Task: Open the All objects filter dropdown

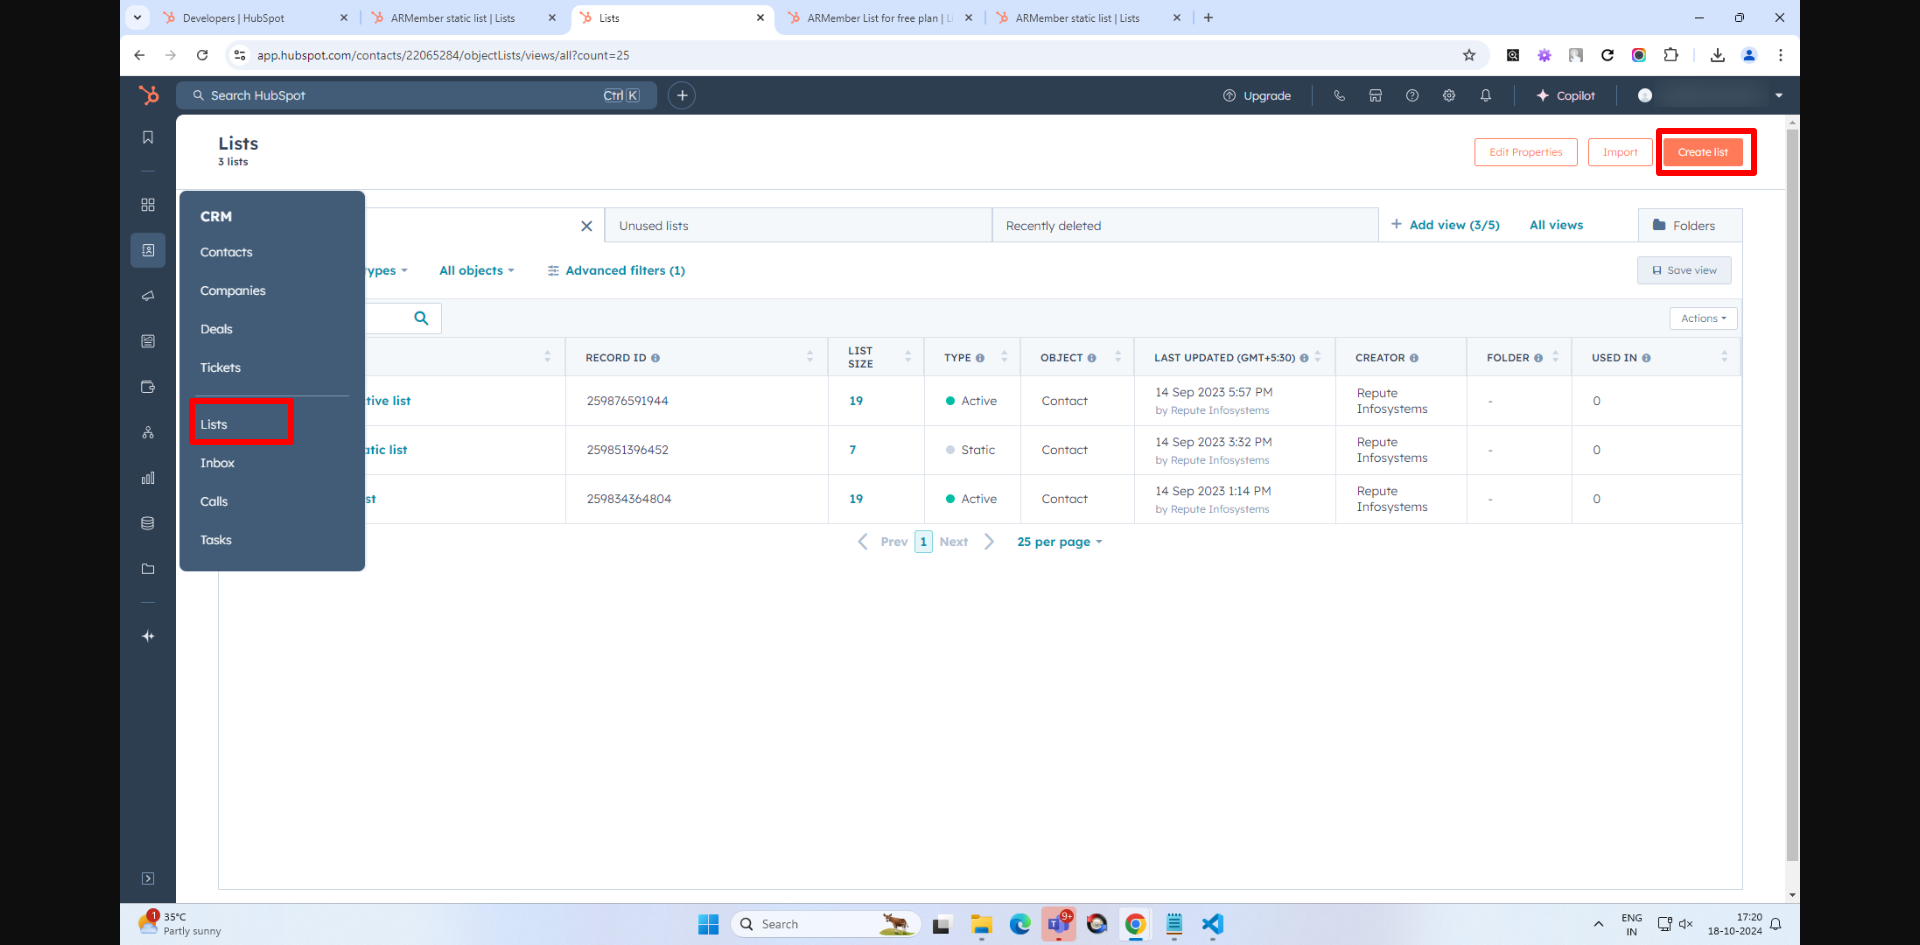Action: 477,271
